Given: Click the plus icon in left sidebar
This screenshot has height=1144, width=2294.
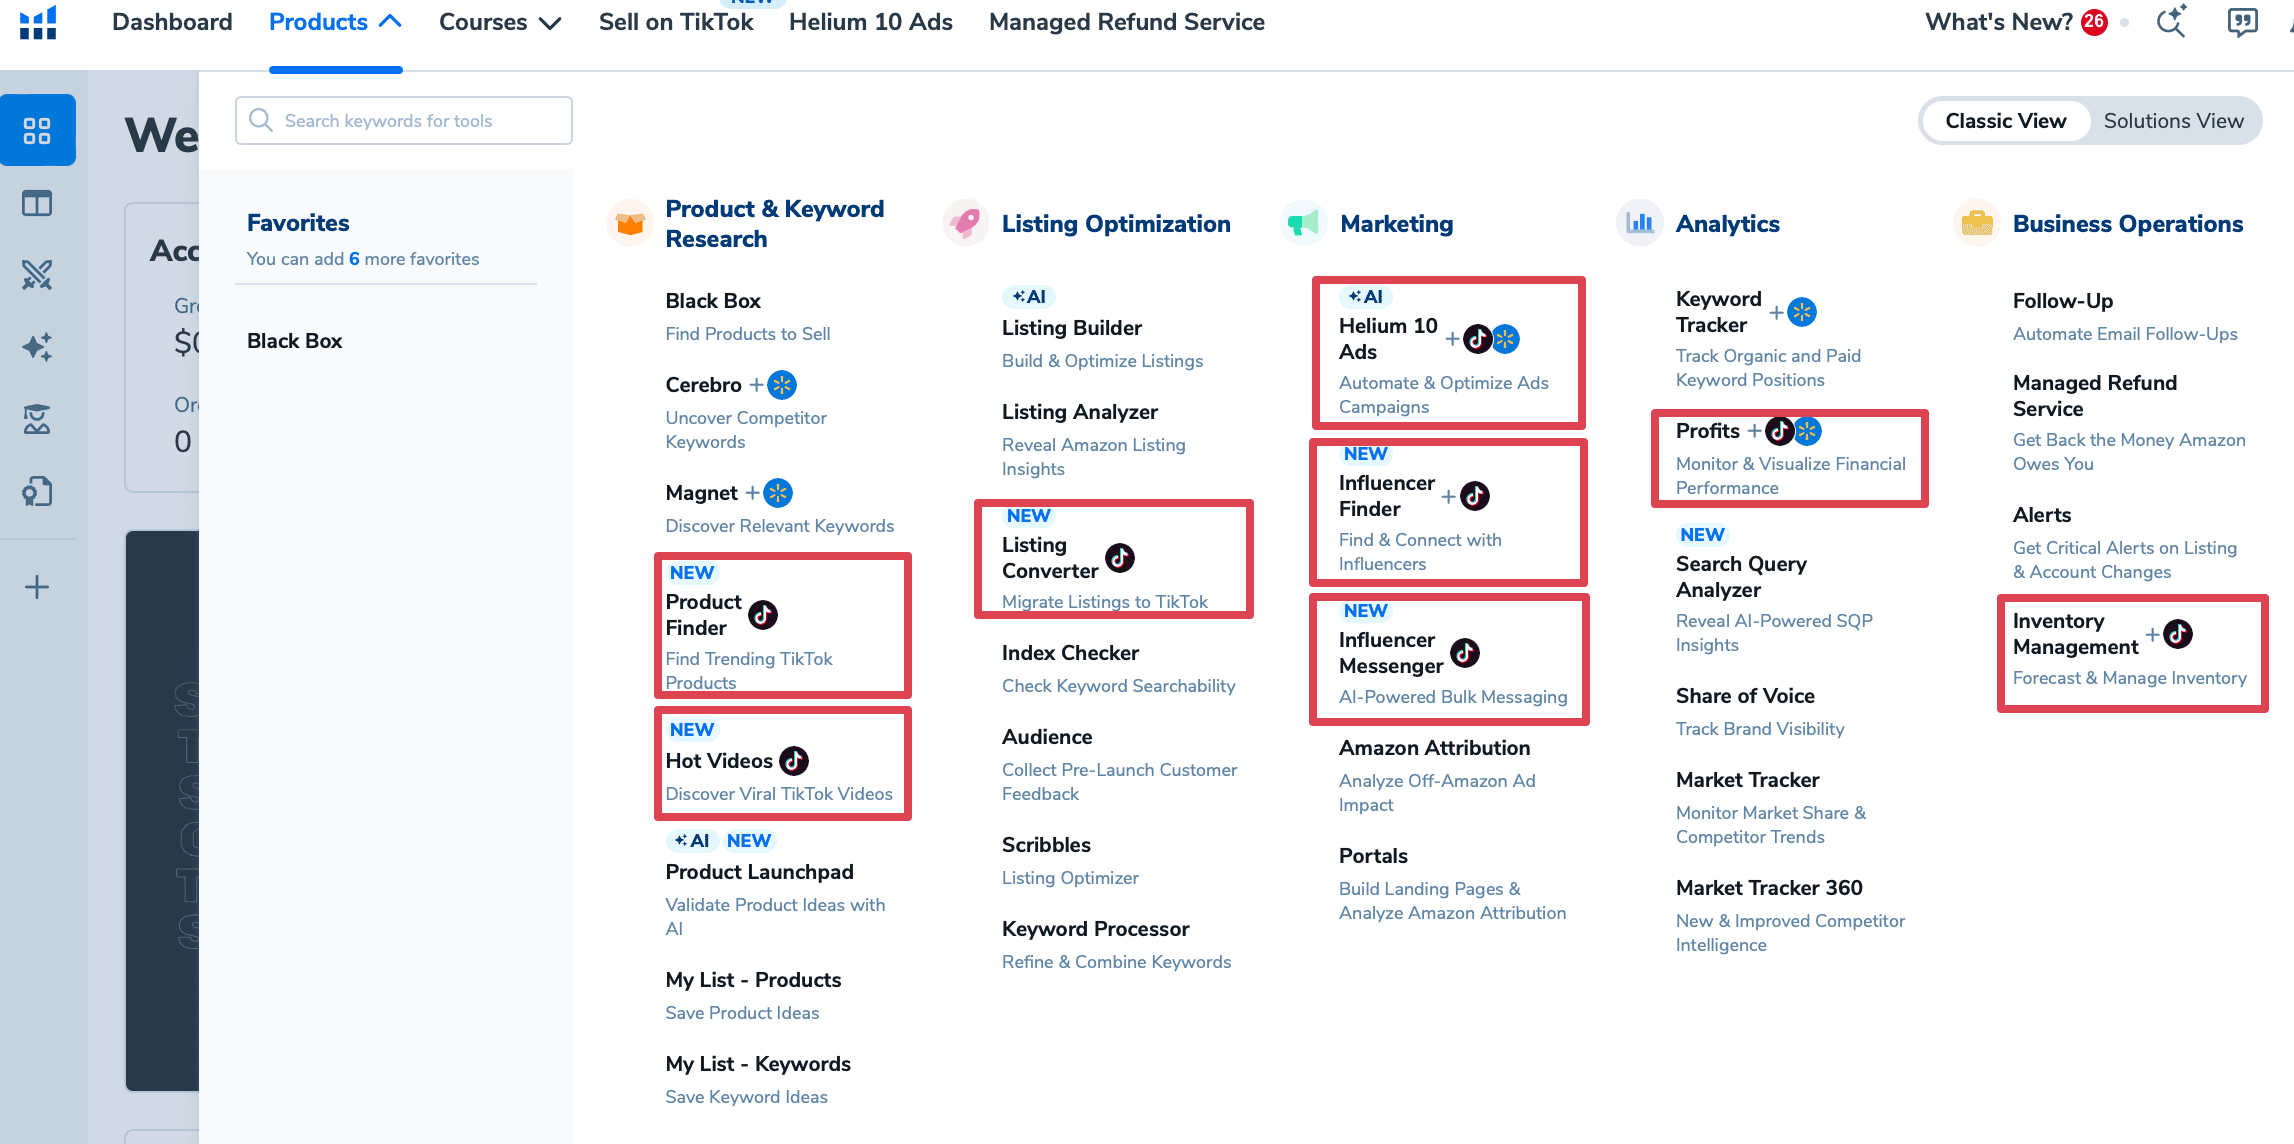Looking at the screenshot, I should (37, 587).
